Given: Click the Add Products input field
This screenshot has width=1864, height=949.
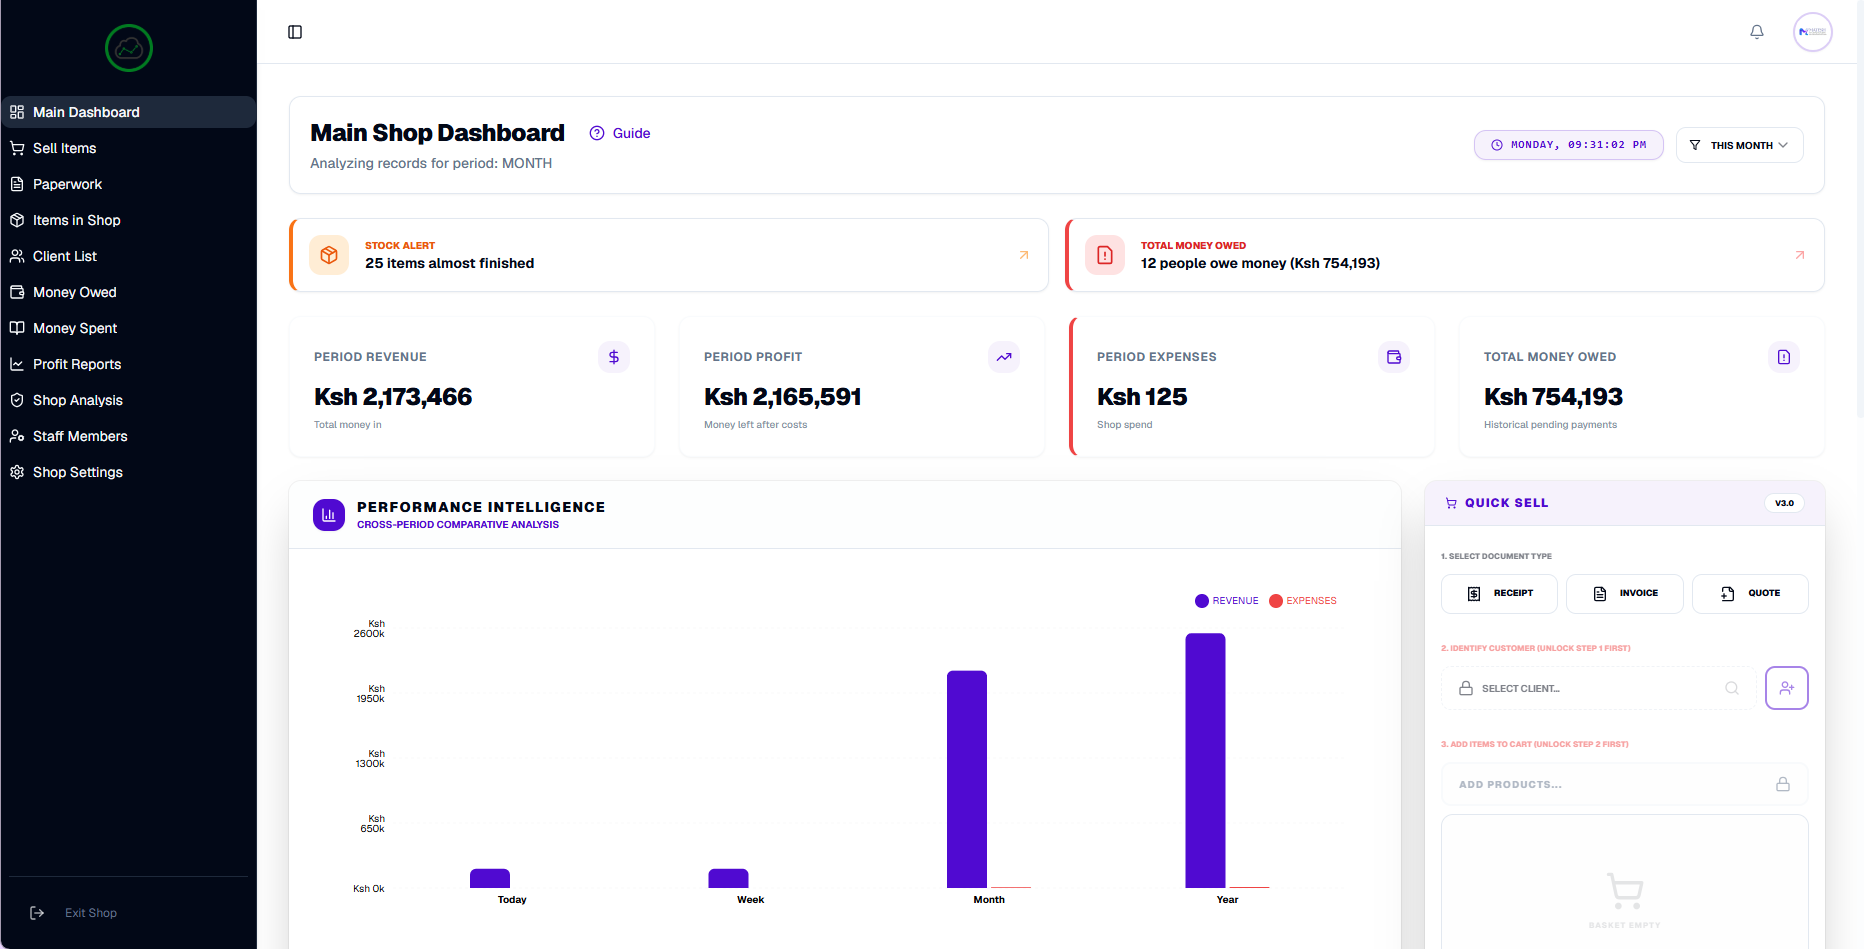Looking at the screenshot, I should (1625, 785).
